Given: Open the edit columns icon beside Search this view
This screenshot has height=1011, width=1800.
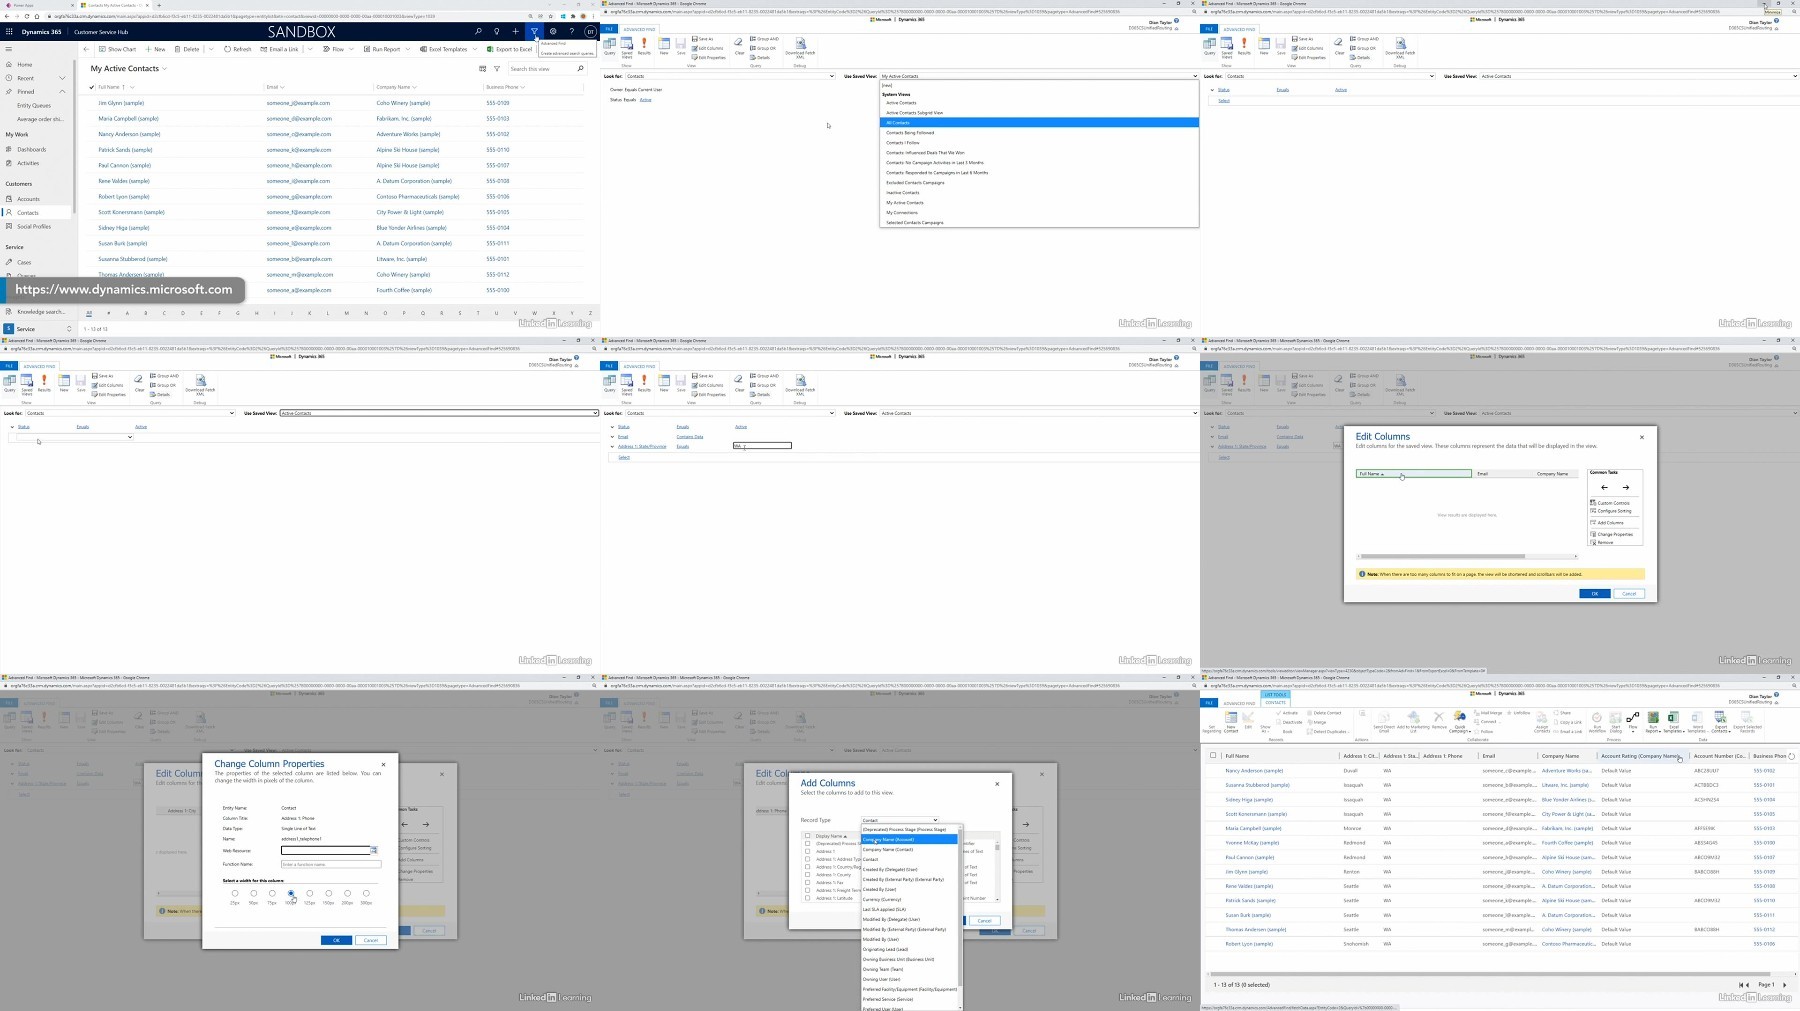Looking at the screenshot, I should (483, 69).
